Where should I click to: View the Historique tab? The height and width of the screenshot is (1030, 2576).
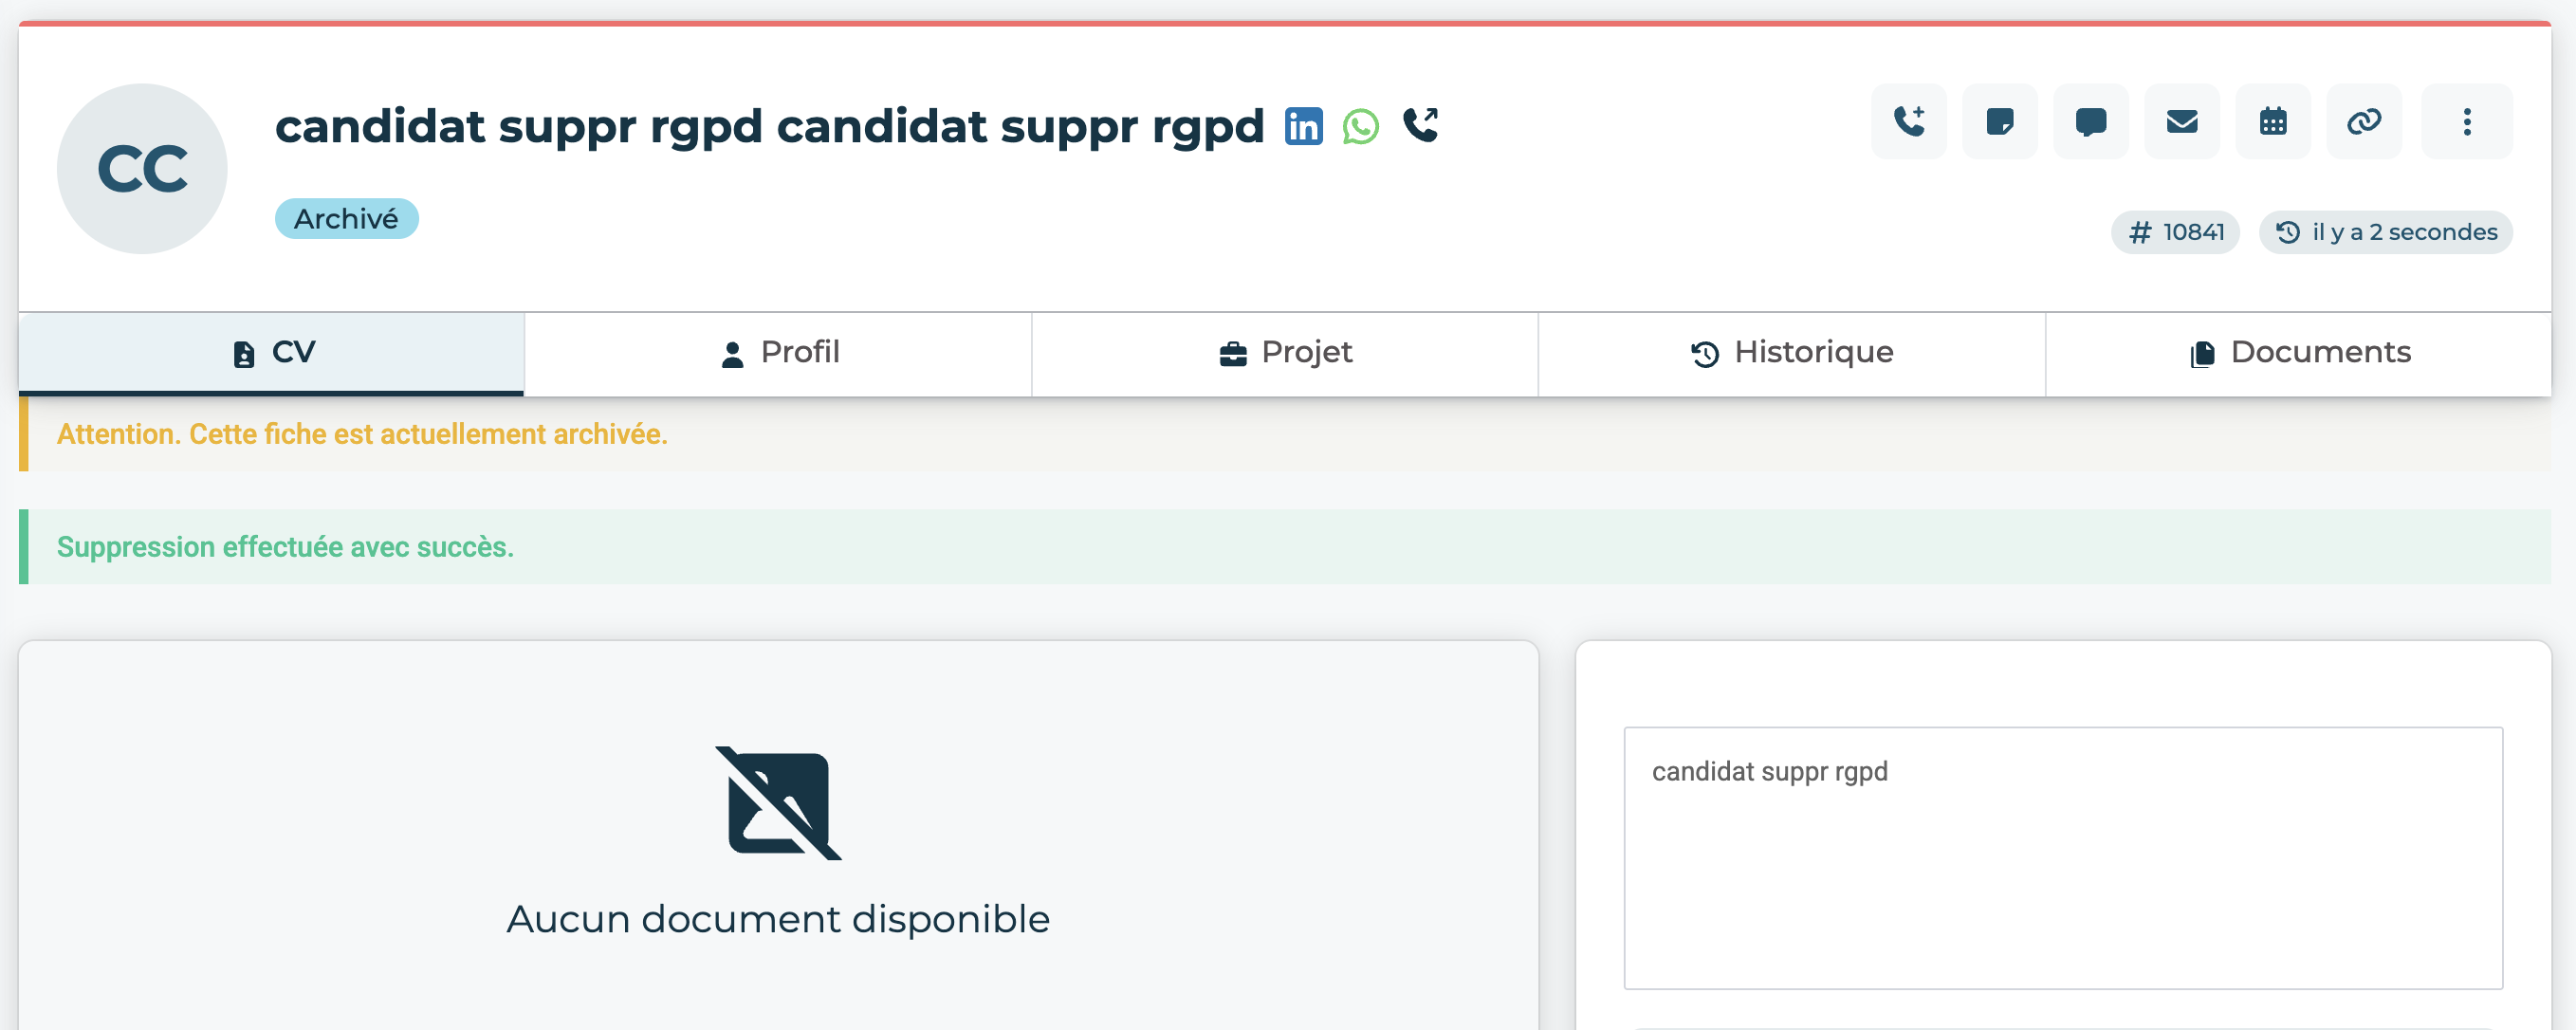[1791, 352]
